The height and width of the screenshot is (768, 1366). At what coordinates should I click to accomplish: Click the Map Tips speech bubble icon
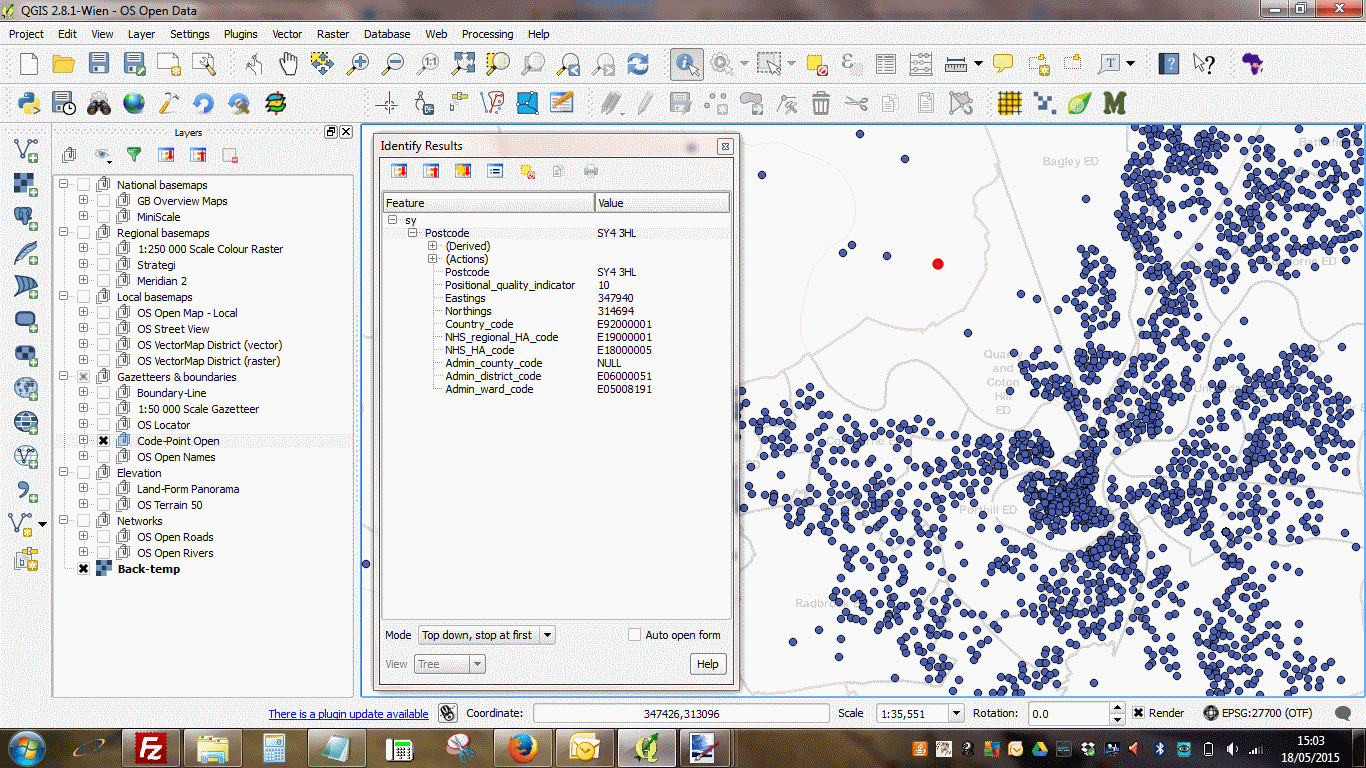(x=1003, y=64)
